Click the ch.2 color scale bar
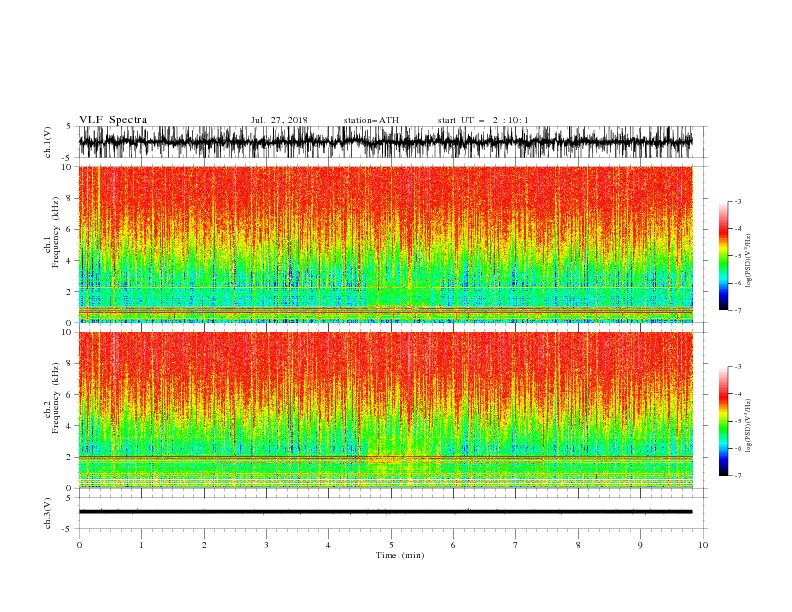Image resolution: width=792 pixels, height=612 pixels. tap(723, 421)
